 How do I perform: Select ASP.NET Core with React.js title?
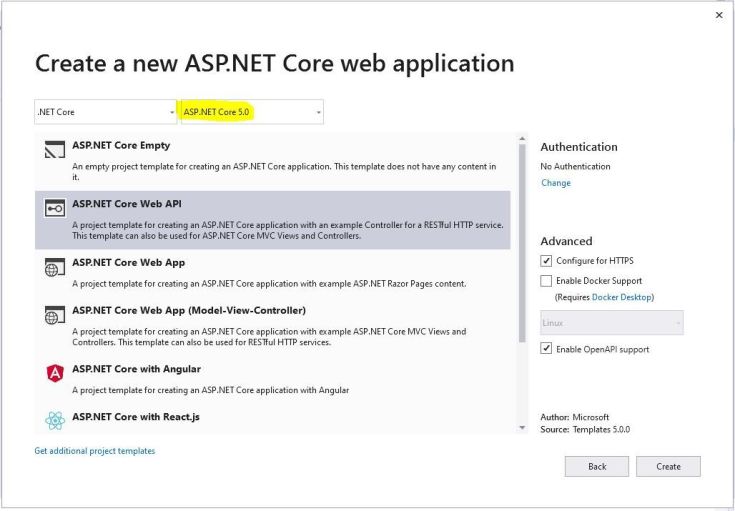136,417
